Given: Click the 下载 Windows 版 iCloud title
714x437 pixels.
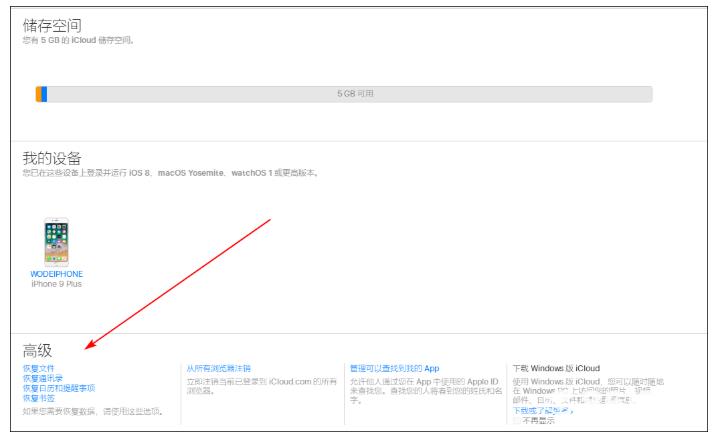Looking at the screenshot, I should (x=556, y=368).
